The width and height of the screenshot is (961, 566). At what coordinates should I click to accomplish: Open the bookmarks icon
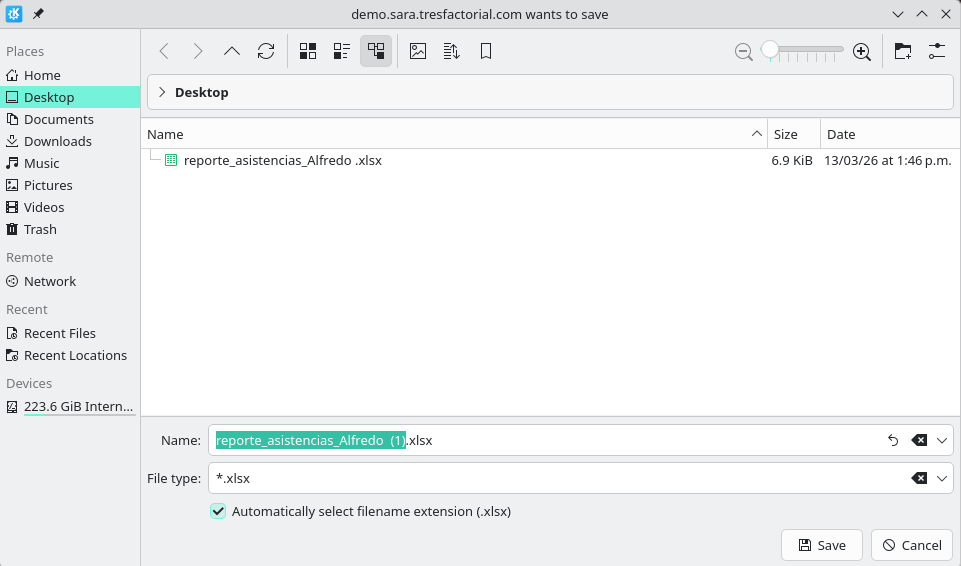coord(485,51)
